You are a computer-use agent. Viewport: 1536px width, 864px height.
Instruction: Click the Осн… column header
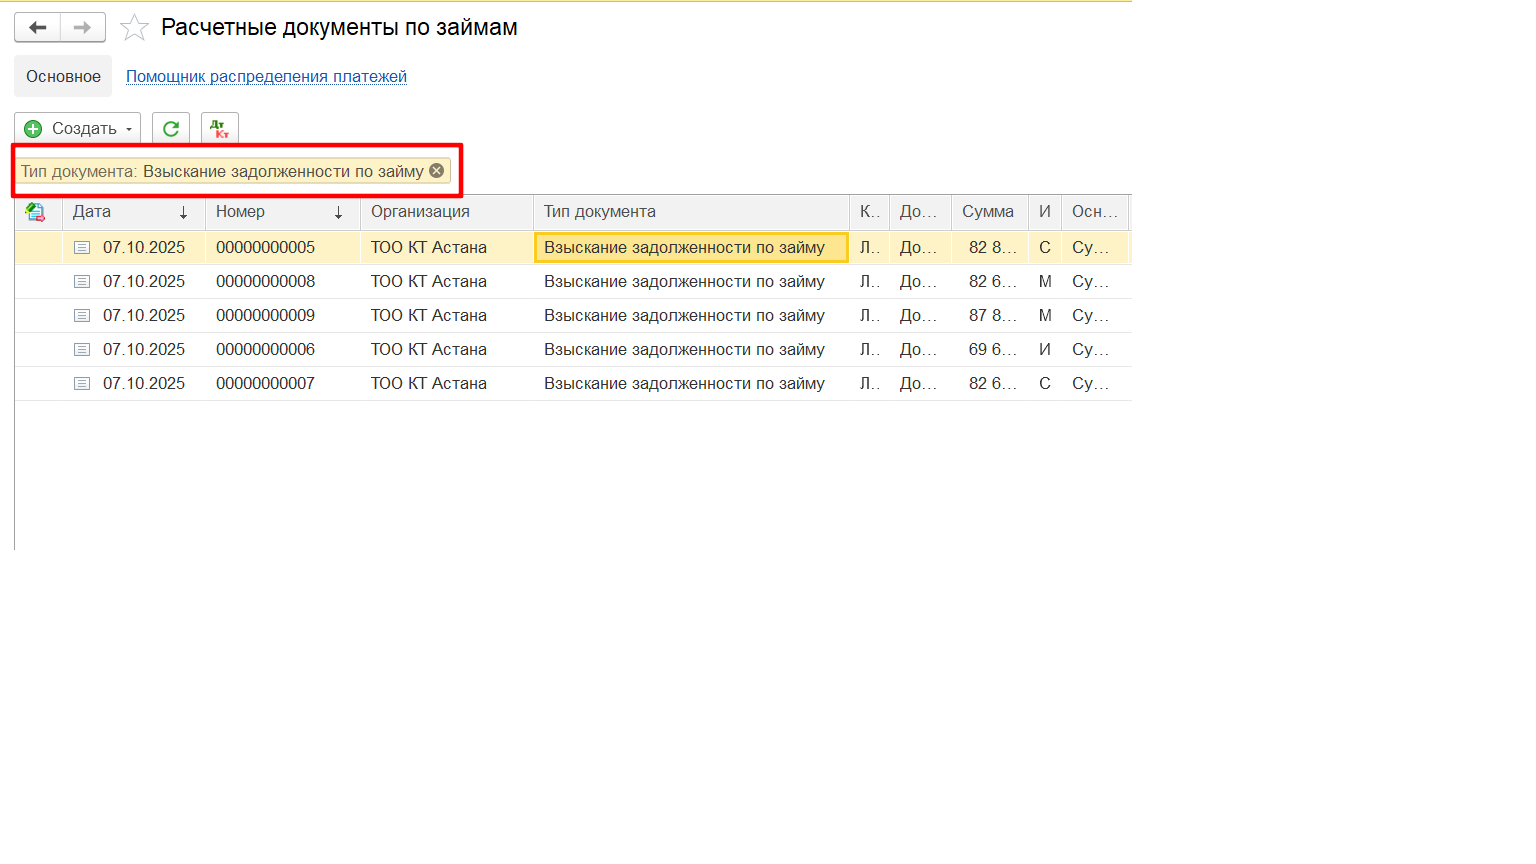[x=1095, y=212]
